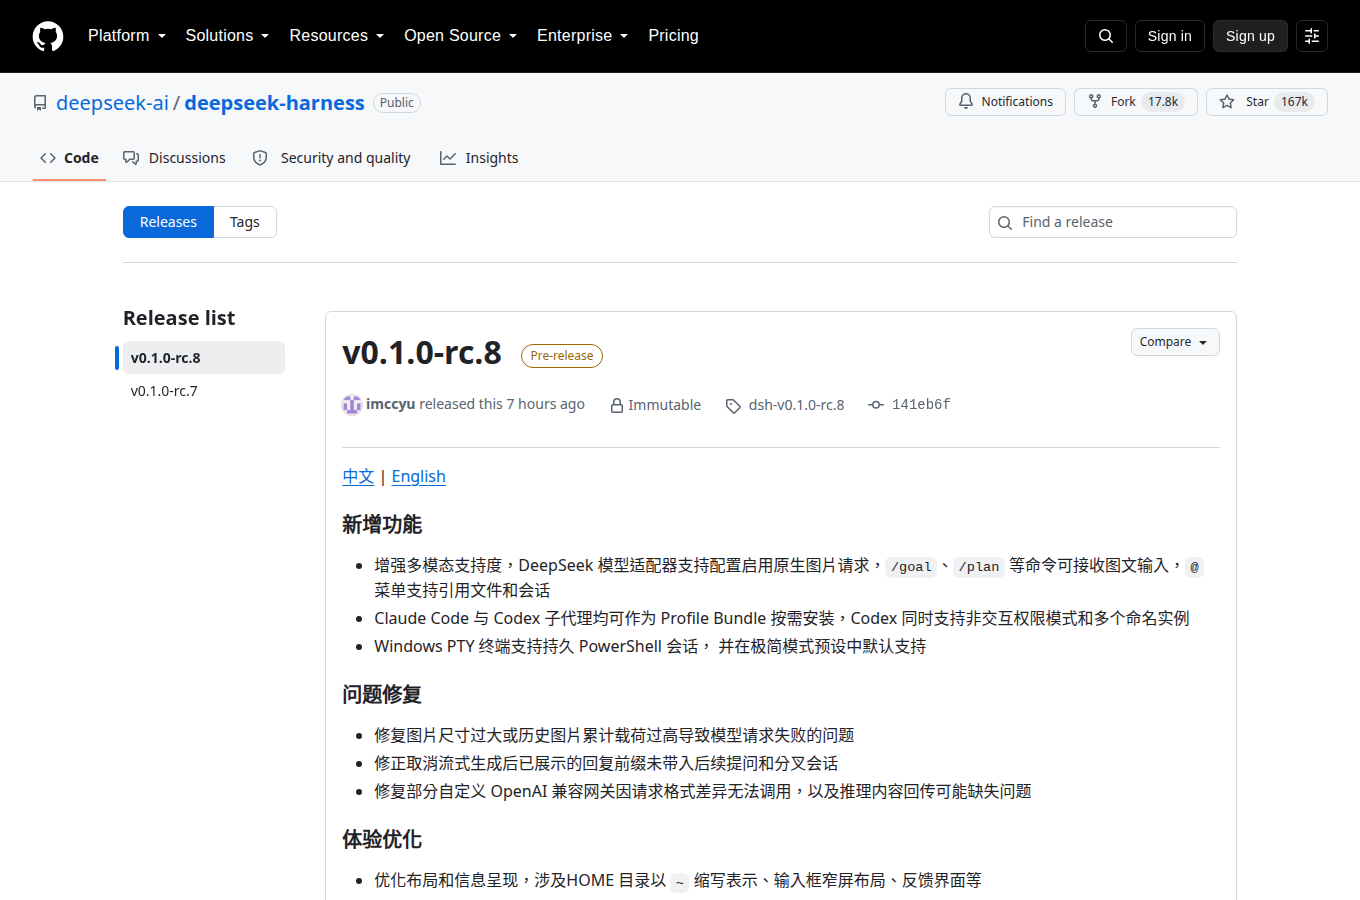
Task: Click the imccyu avatar image
Action: point(352,404)
